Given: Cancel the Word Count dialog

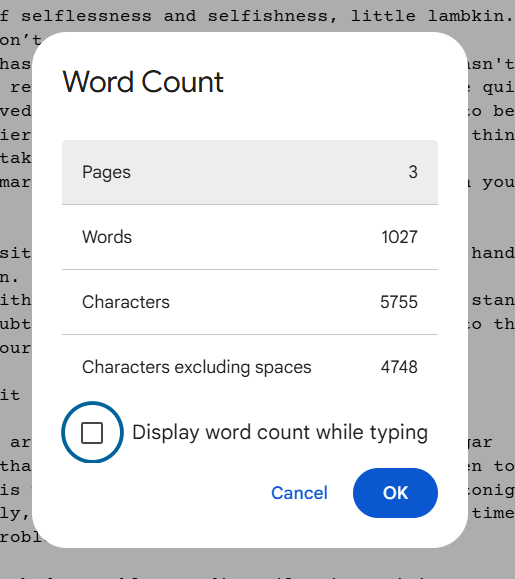Looking at the screenshot, I should coord(299,493).
